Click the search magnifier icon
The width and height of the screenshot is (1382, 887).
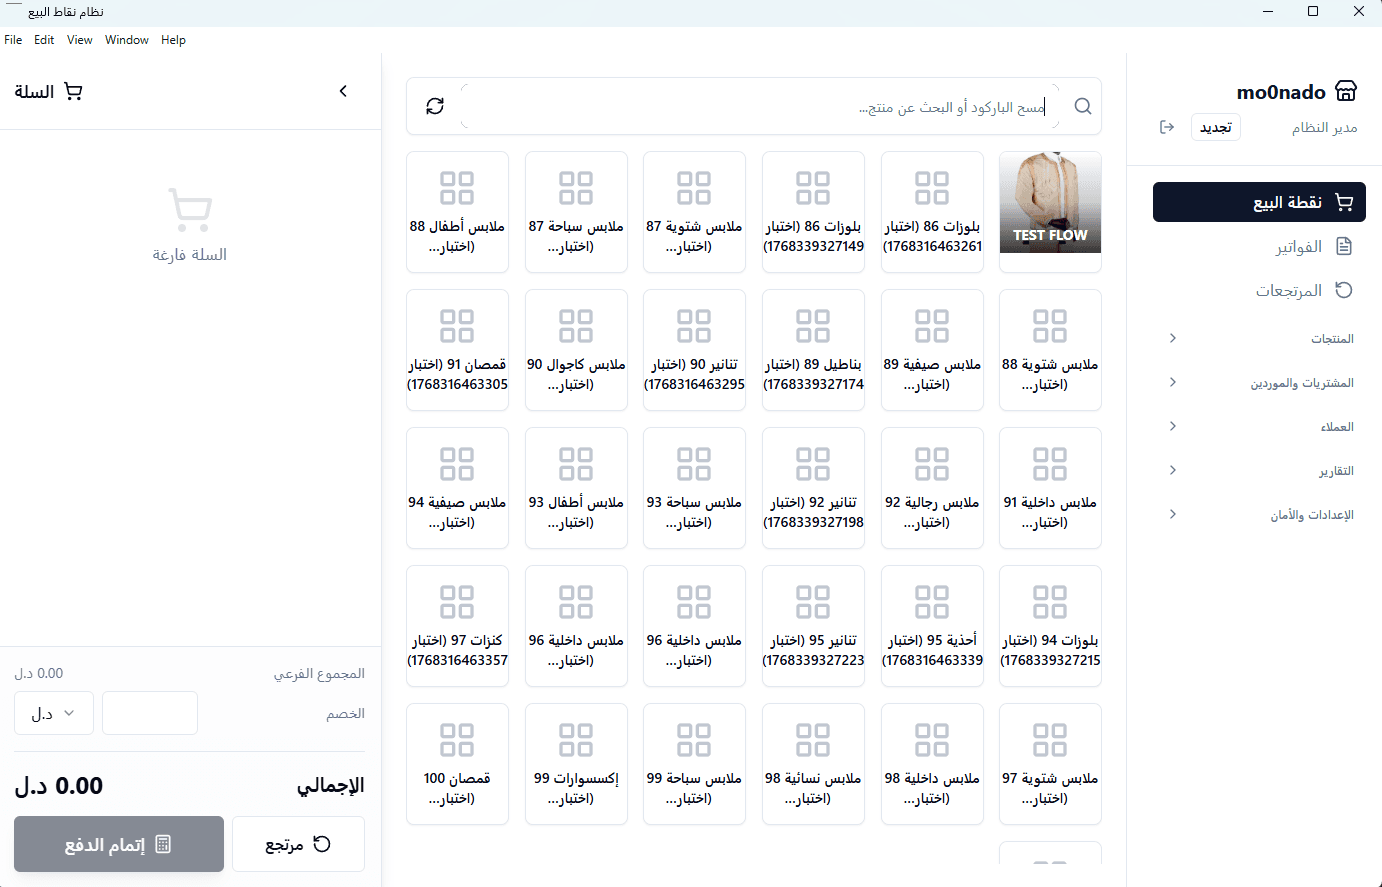(x=1083, y=106)
